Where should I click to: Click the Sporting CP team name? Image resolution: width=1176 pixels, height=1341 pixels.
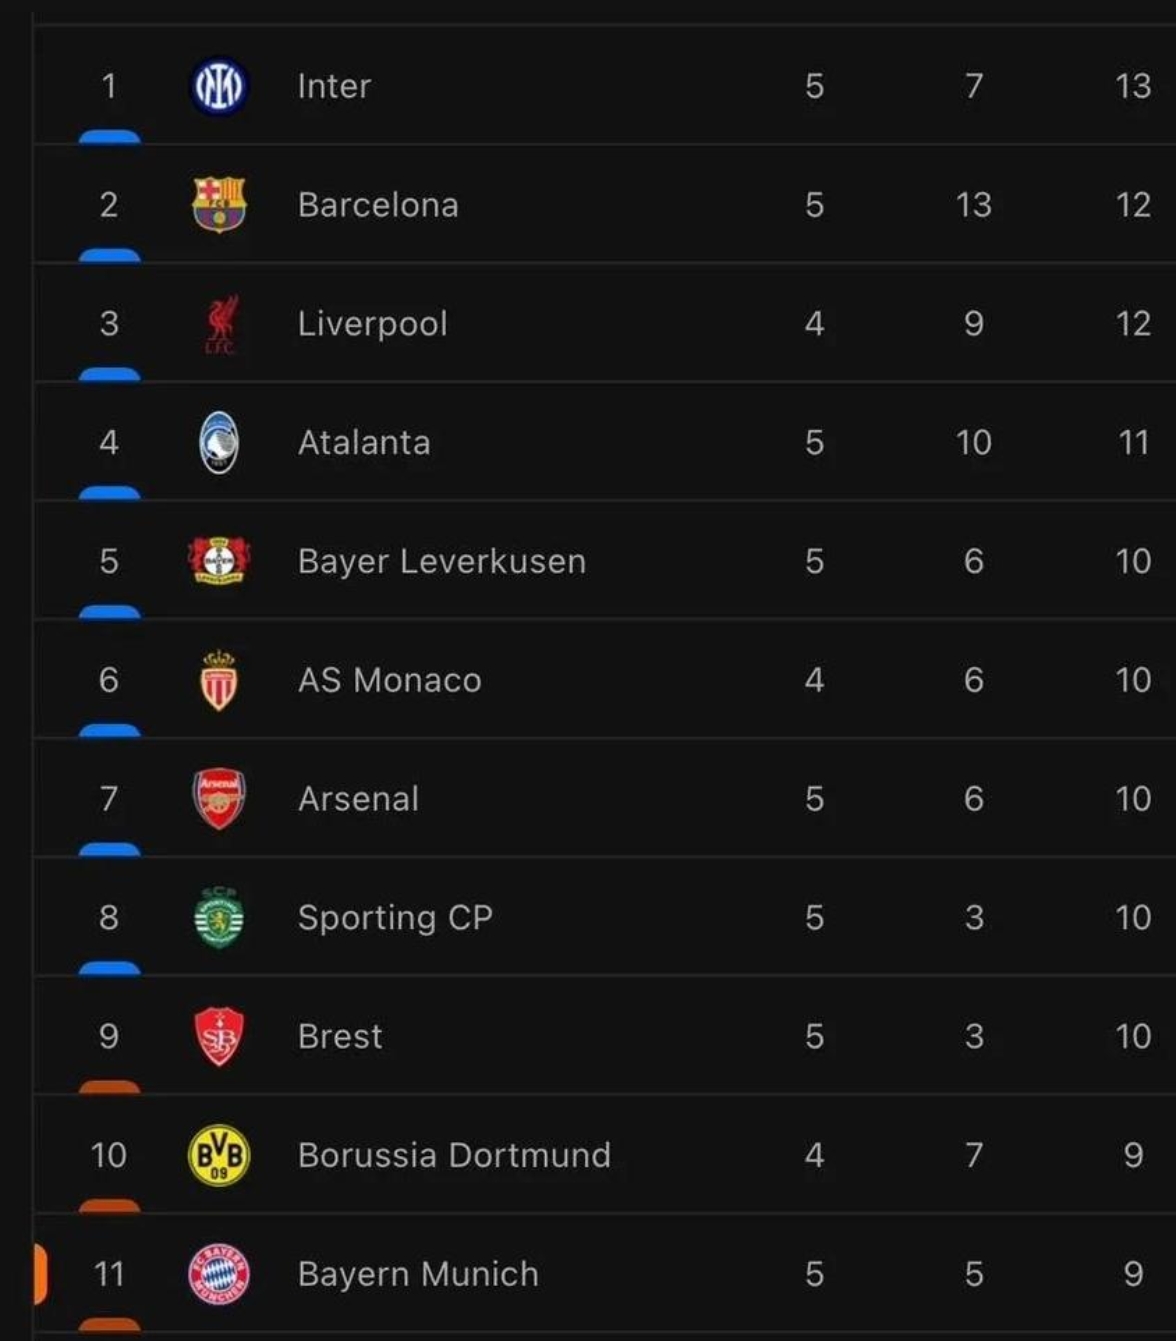pos(395,917)
